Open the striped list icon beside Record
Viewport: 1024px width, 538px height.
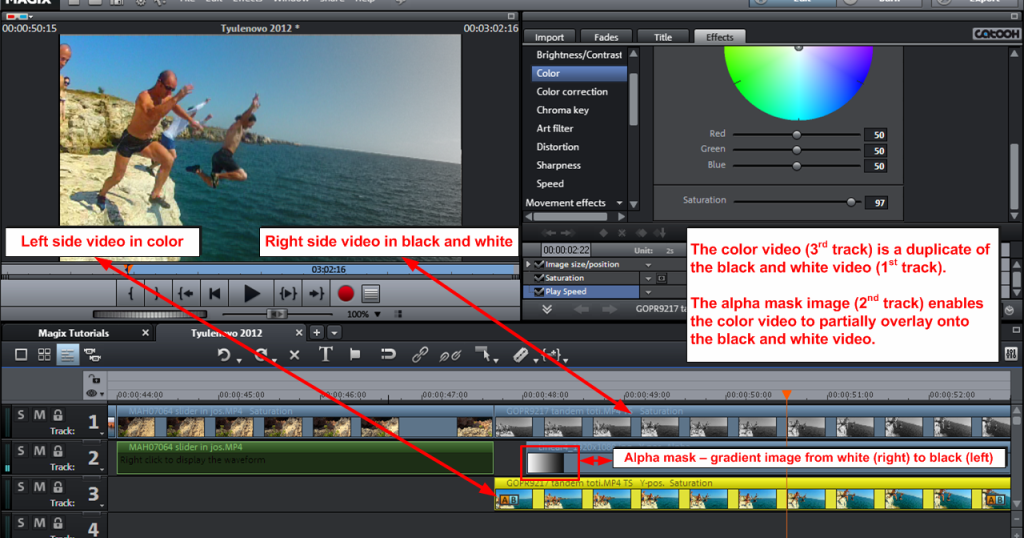coord(371,294)
